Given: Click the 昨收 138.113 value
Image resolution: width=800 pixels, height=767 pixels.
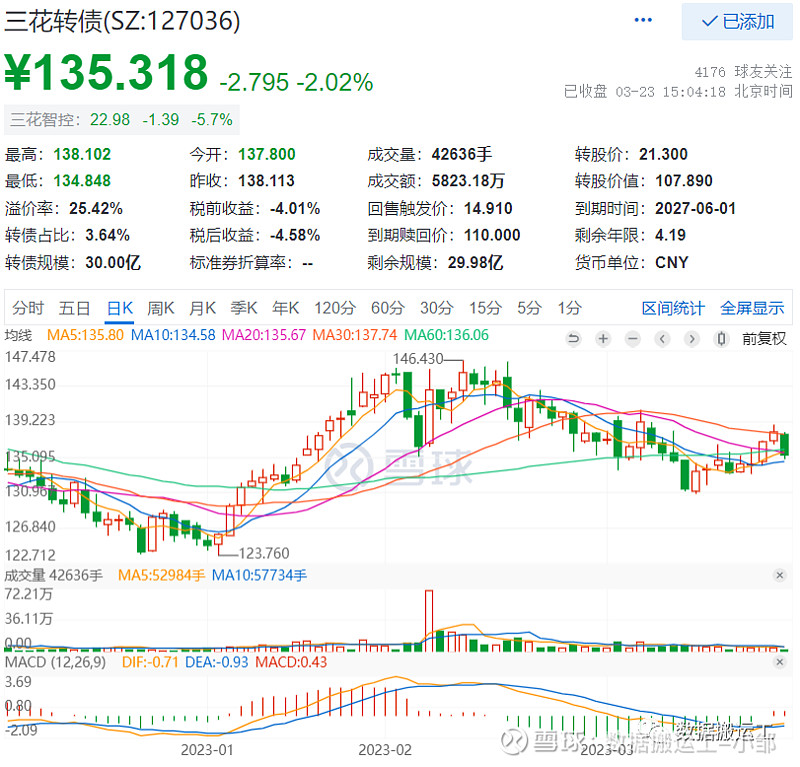Looking at the screenshot, I should pos(266,181).
